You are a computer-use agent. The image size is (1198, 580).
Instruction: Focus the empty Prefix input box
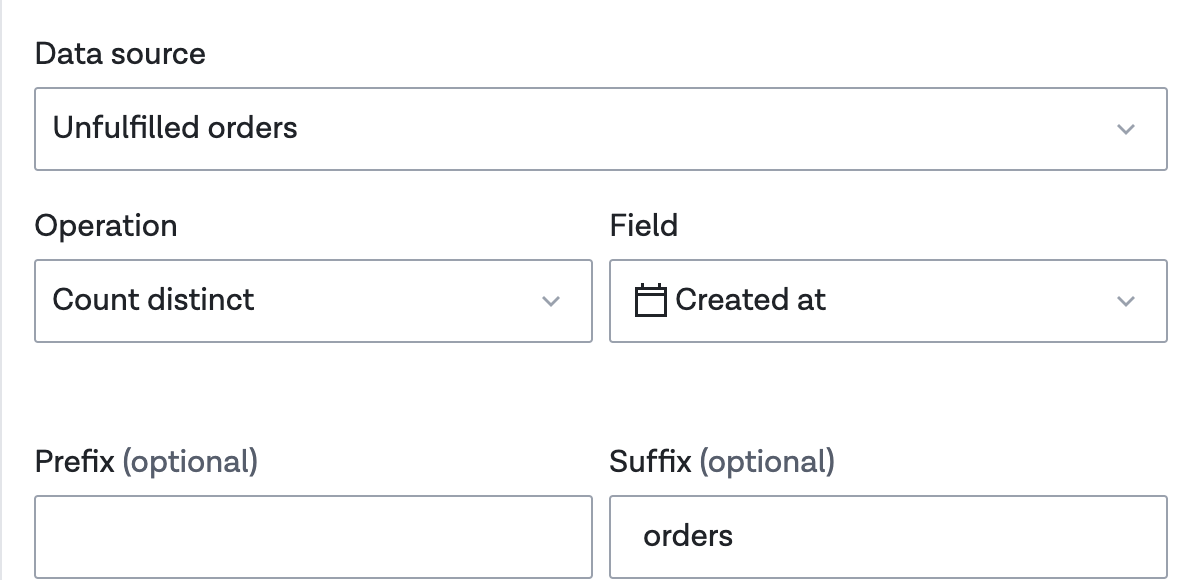[x=313, y=536]
